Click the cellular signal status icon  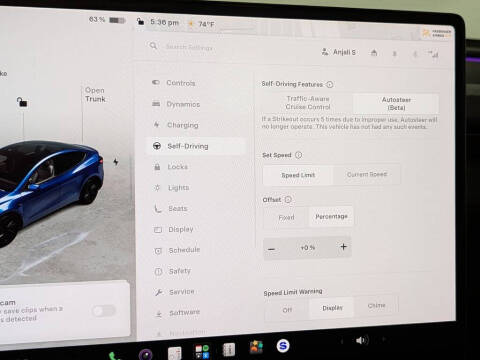click(433, 54)
